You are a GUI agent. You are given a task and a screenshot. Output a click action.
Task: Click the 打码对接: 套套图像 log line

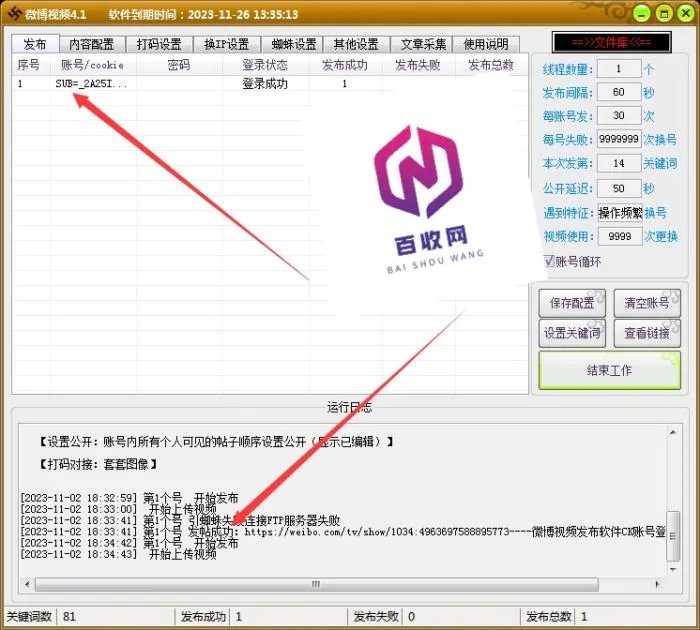(x=99, y=464)
